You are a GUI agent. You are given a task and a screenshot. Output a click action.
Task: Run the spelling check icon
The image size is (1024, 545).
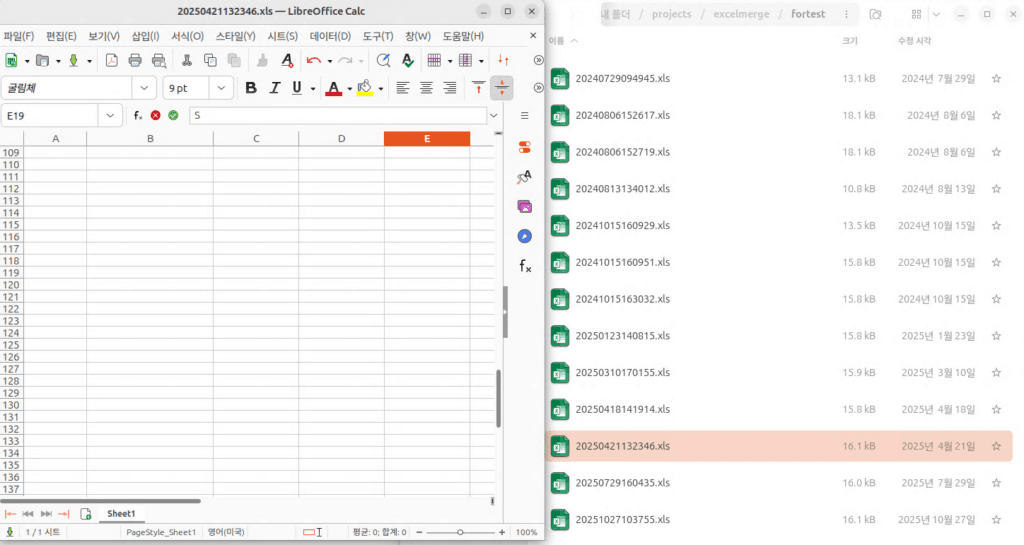[408, 60]
